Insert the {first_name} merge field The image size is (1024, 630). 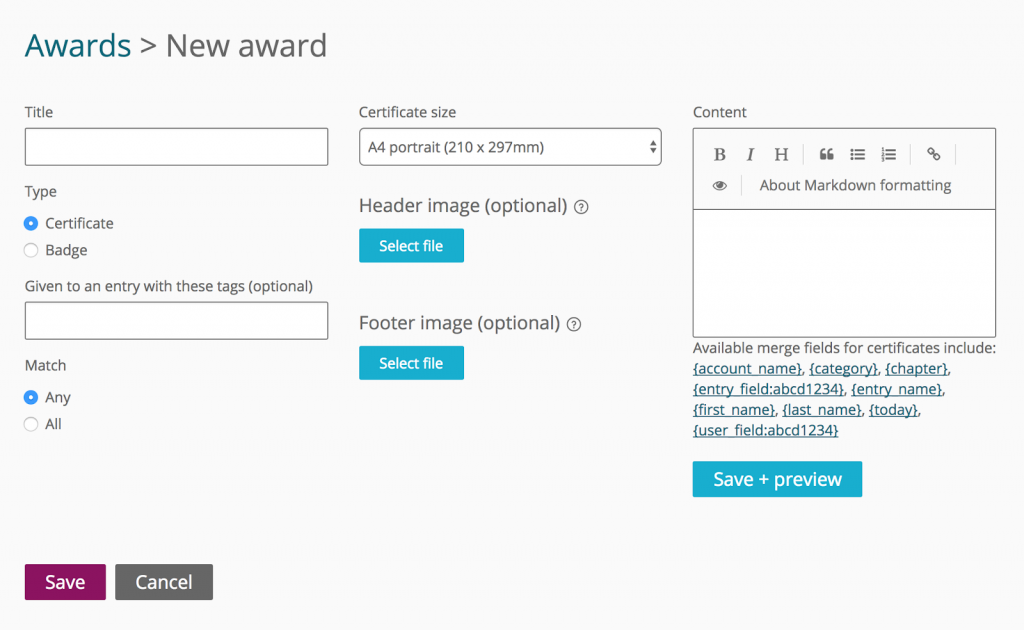[x=734, y=409]
